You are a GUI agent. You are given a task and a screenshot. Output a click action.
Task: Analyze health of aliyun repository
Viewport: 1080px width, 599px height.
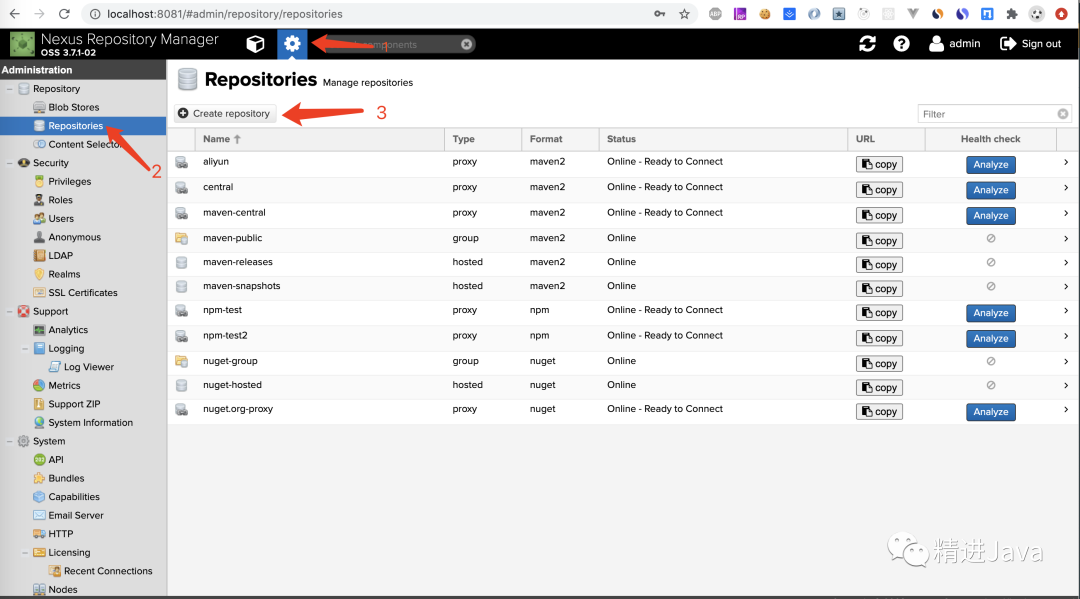coord(990,165)
